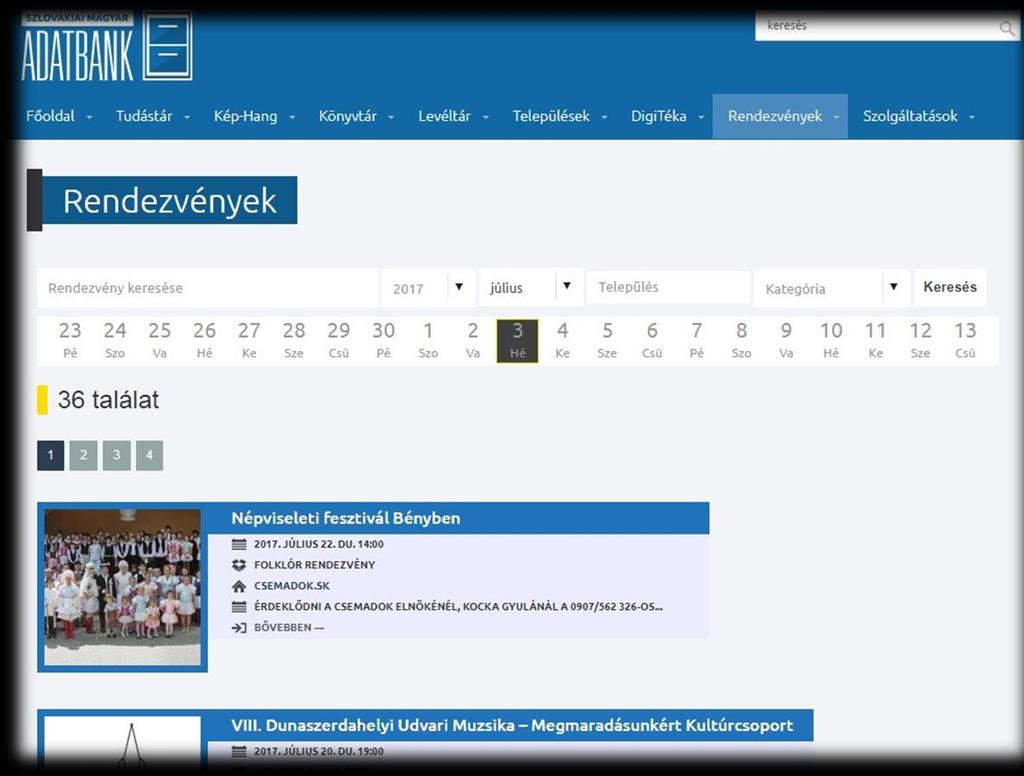Click the Érdeklődni a Csemadok elnökénél text
Viewport: 1024px width, 776px height.
click(x=458, y=607)
